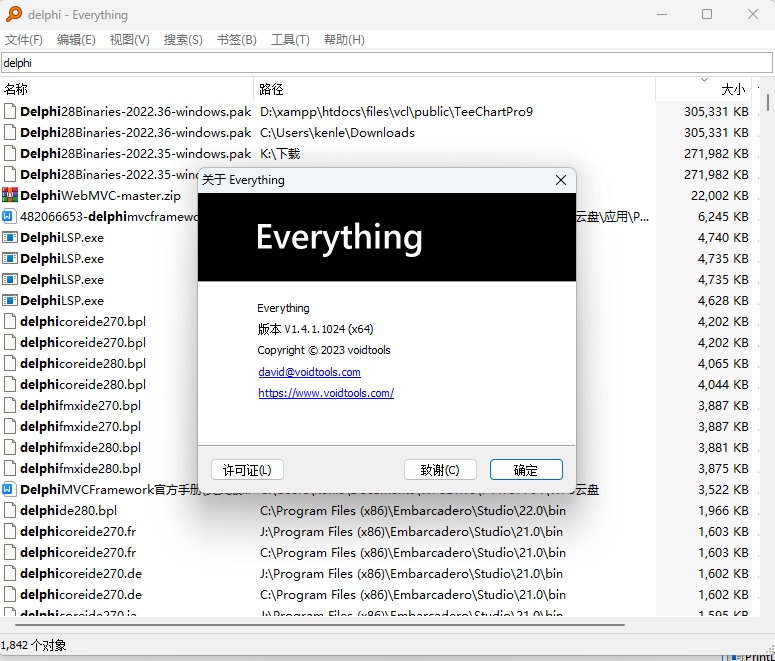
Task: Click the DelphiWebMVC-master.zip archive icon
Action: 10,195
